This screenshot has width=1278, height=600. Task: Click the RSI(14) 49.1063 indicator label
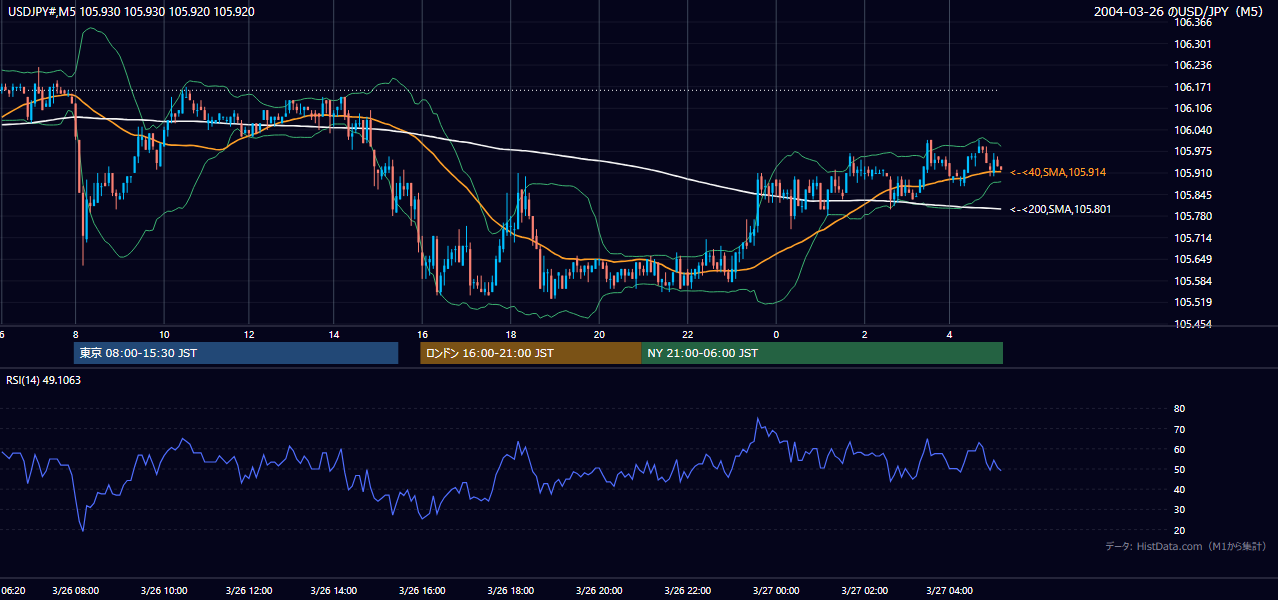click(44, 380)
